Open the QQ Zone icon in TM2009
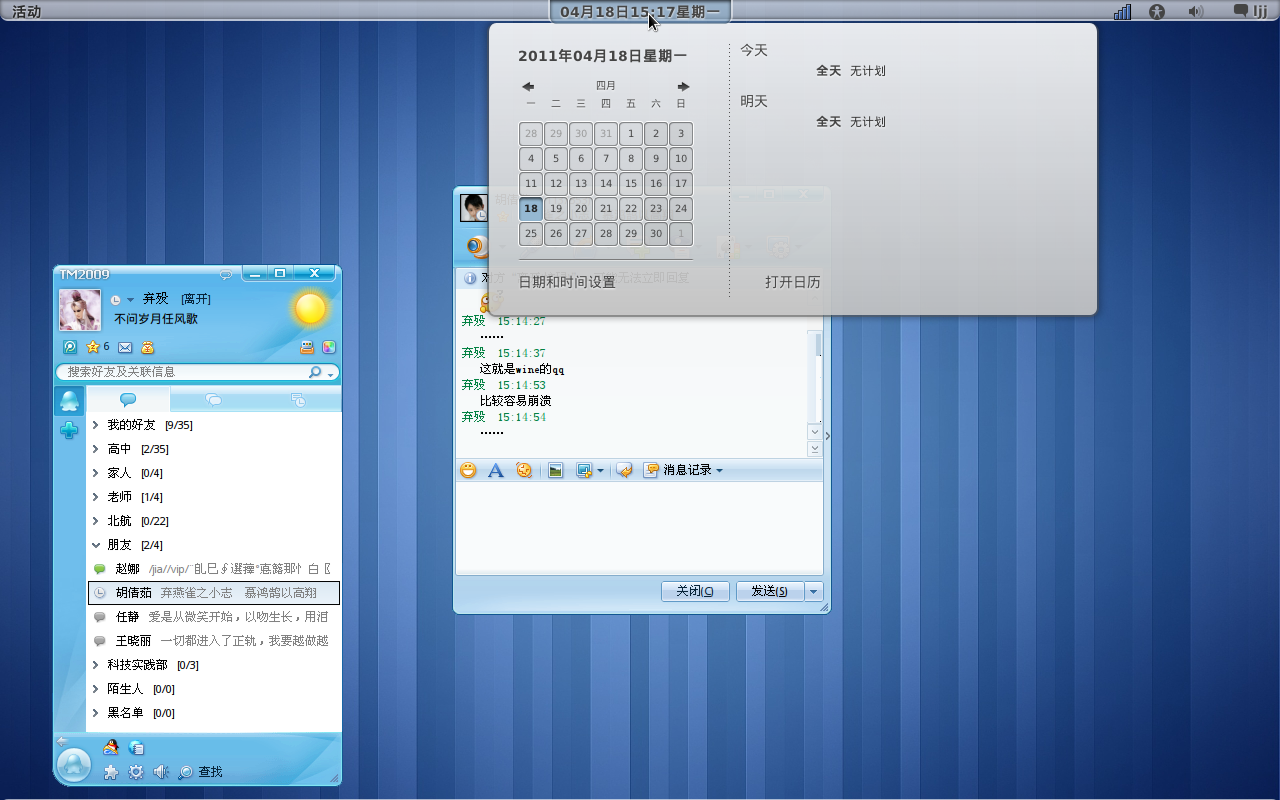This screenshot has height=800, width=1280. [x=70, y=347]
